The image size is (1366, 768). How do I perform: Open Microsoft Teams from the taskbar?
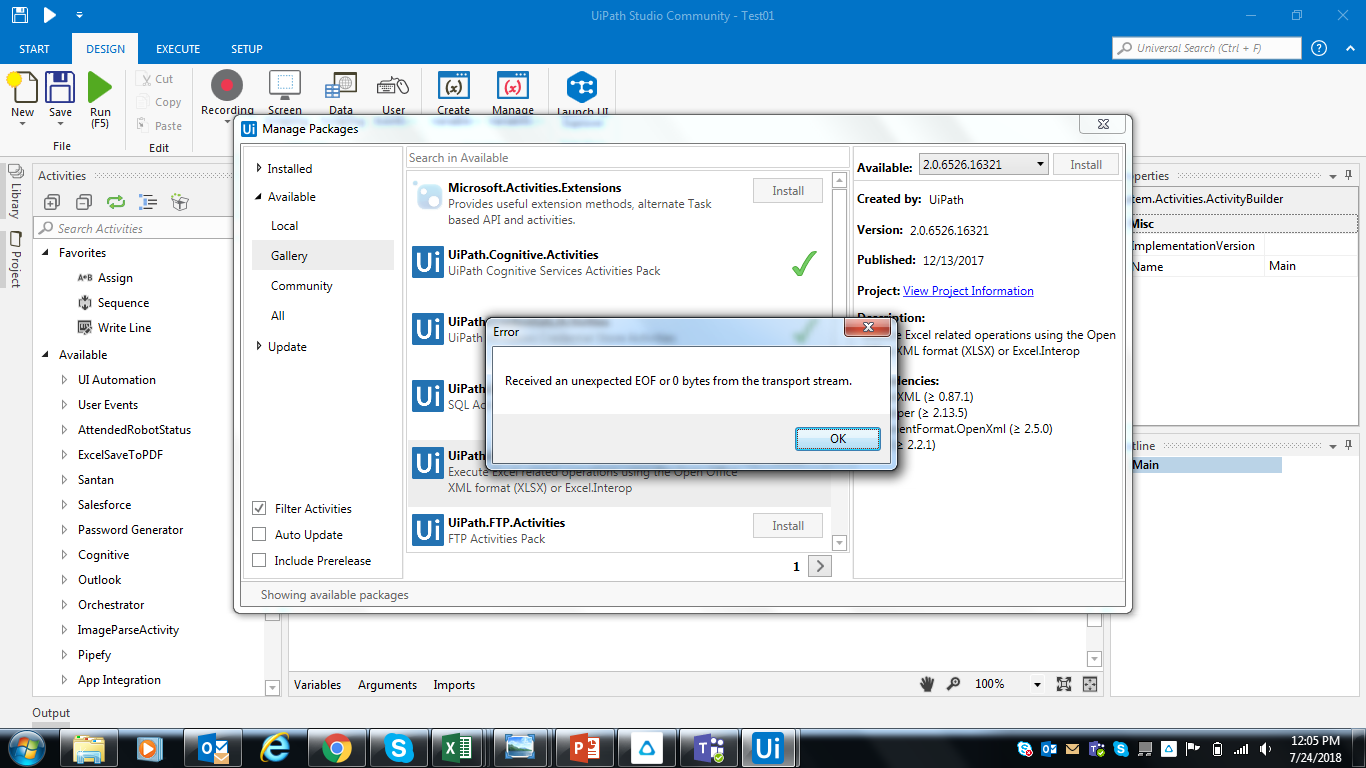point(708,747)
